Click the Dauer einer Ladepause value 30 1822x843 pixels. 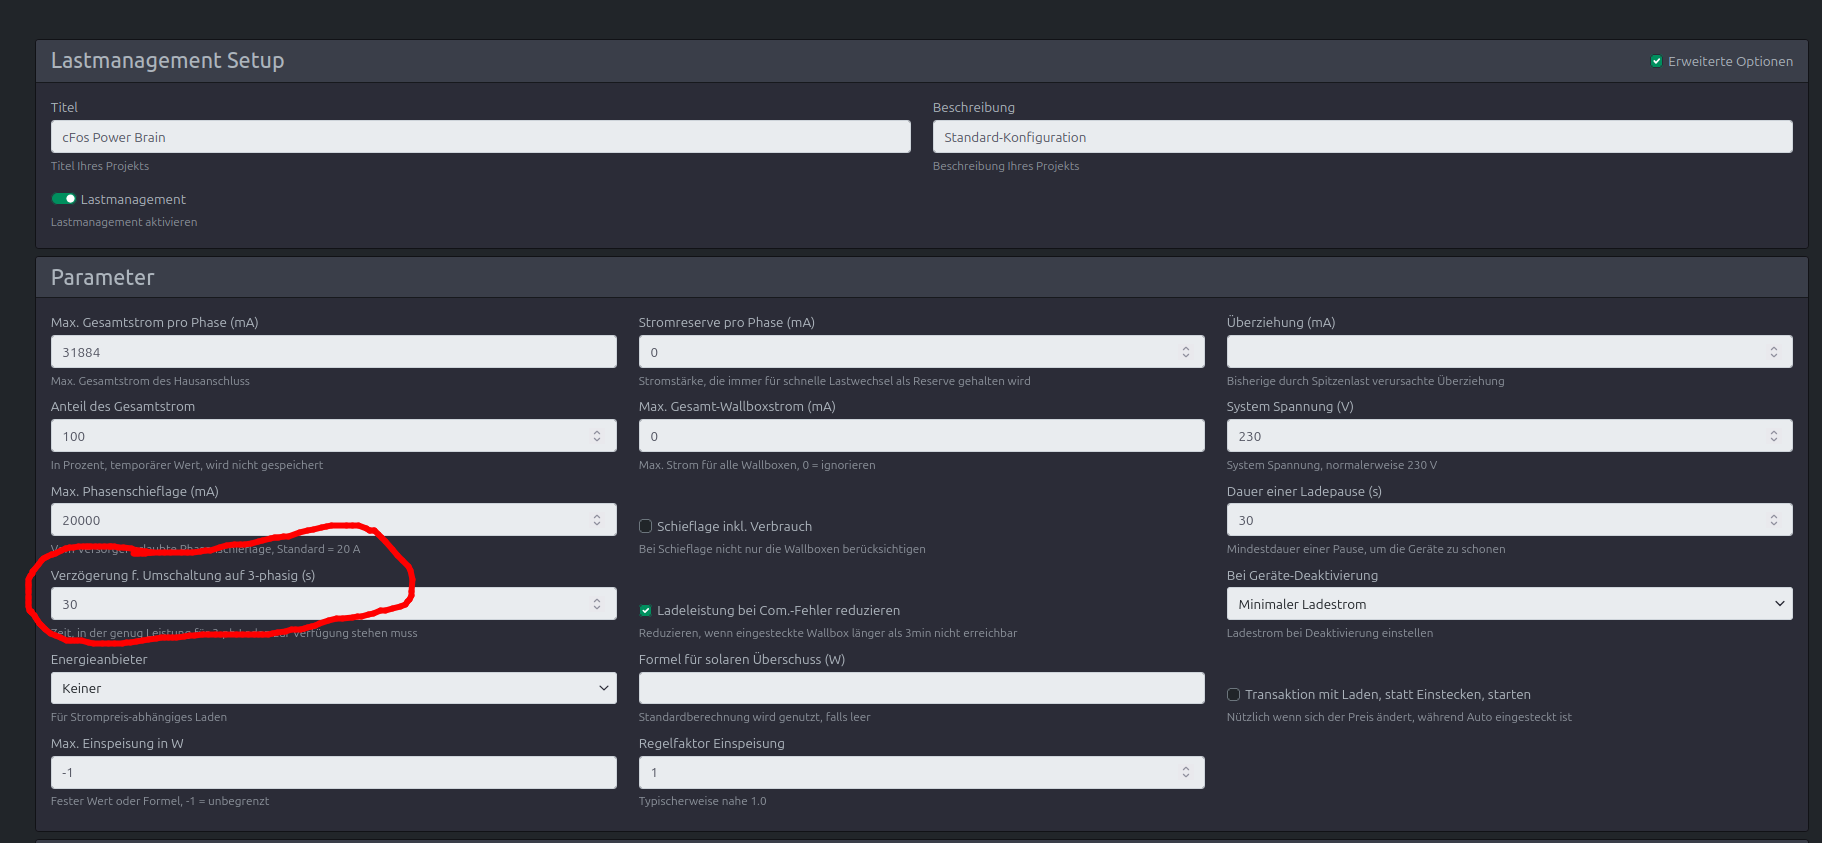(x=1245, y=521)
